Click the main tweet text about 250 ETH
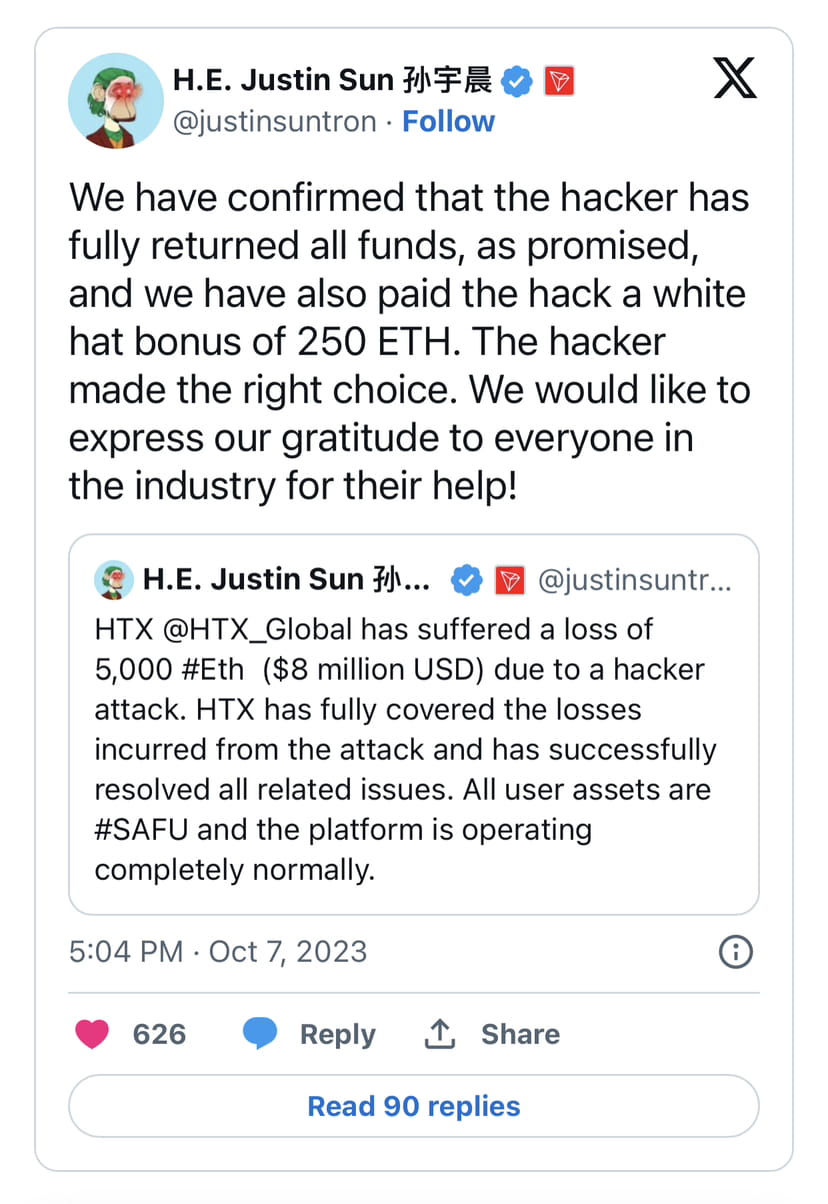Screen dimensions: 828x1204 tap(409, 341)
